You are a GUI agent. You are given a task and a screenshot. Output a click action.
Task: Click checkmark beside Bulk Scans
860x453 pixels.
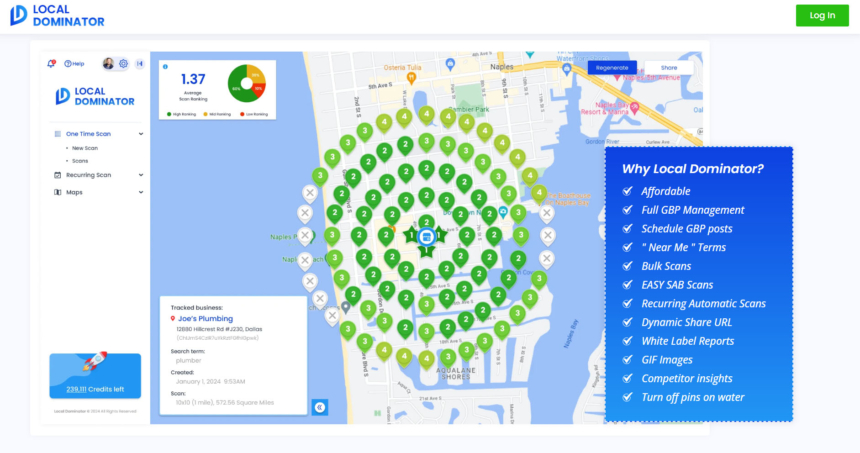coord(627,266)
